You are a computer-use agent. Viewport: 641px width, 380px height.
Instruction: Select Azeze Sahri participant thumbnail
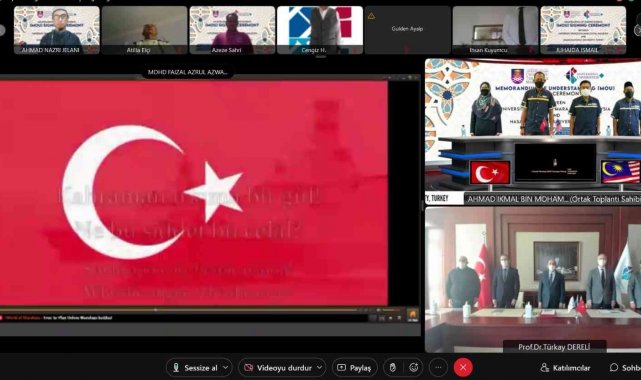click(232, 30)
